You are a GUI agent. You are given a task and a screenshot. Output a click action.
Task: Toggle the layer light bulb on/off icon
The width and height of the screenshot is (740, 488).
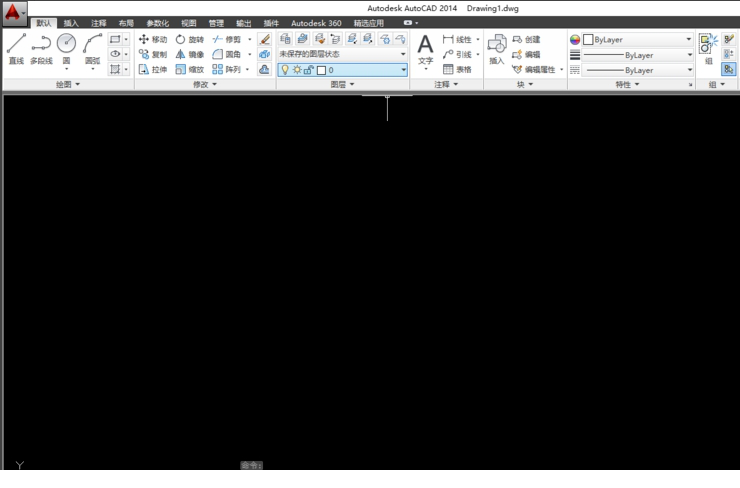tap(285, 70)
